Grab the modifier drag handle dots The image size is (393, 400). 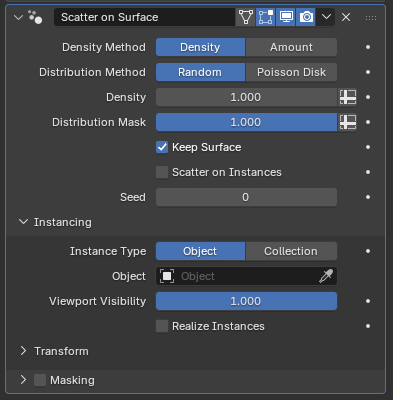coord(371,17)
